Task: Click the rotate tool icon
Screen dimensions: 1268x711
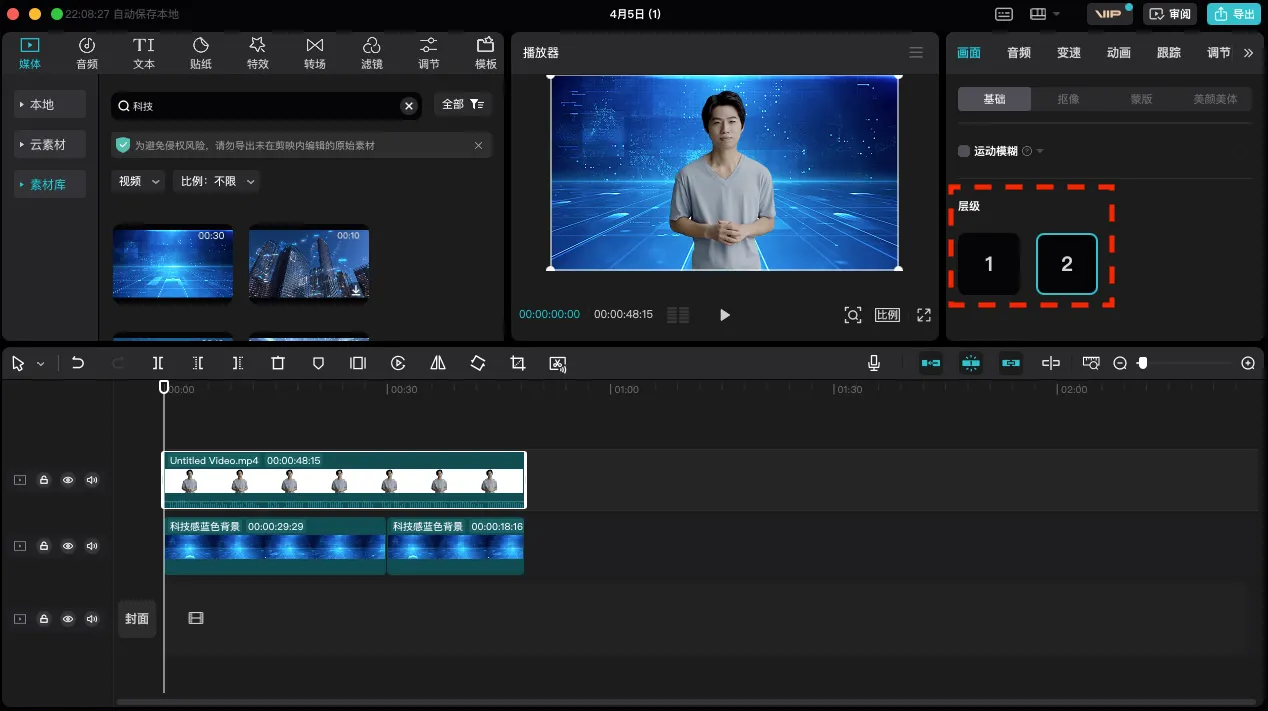Action: 478,364
